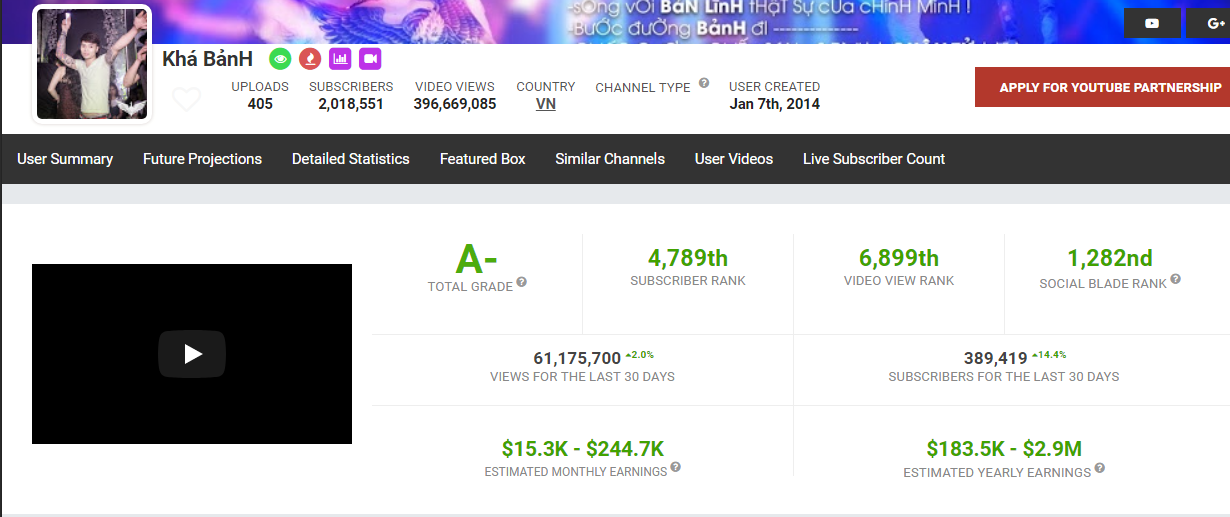Click the purple video camera icon
This screenshot has width=1230, height=517.
coord(370,59)
